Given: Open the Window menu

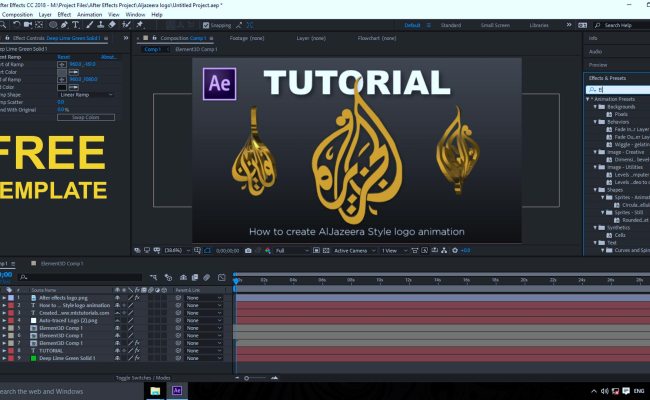Looking at the screenshot, I should tap(135, 15).
